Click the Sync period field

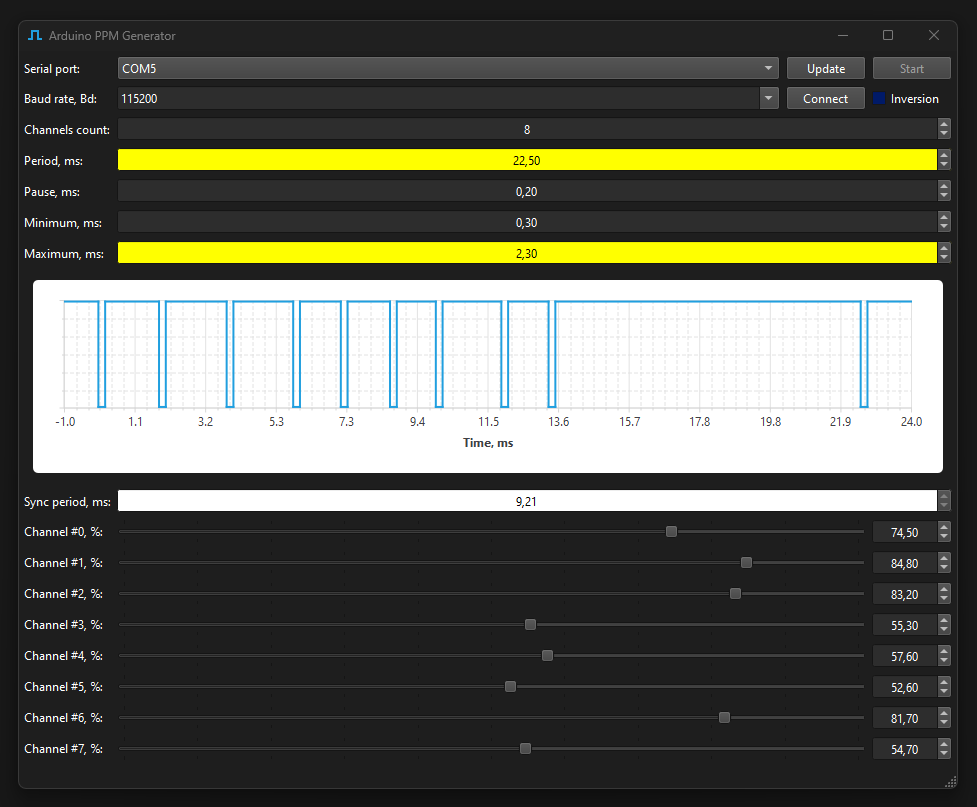(x=527, y=501)
